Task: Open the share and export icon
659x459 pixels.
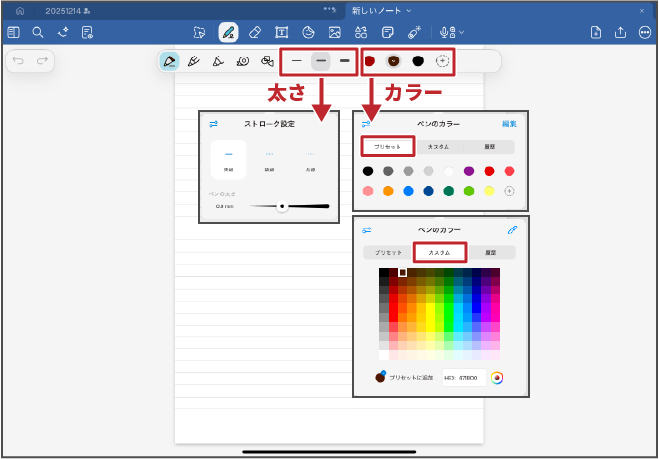Action: [x=620, y=32]
